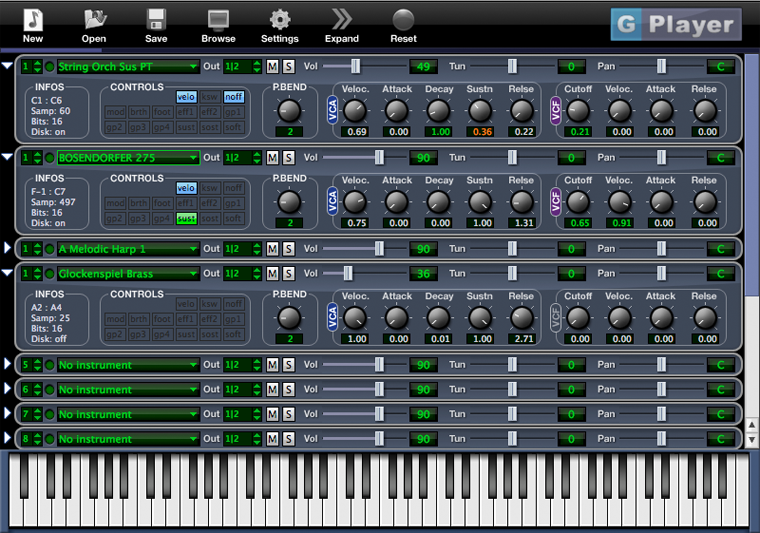
Task: Click the Tun value field of slot 8
Action: coord(571,439)
